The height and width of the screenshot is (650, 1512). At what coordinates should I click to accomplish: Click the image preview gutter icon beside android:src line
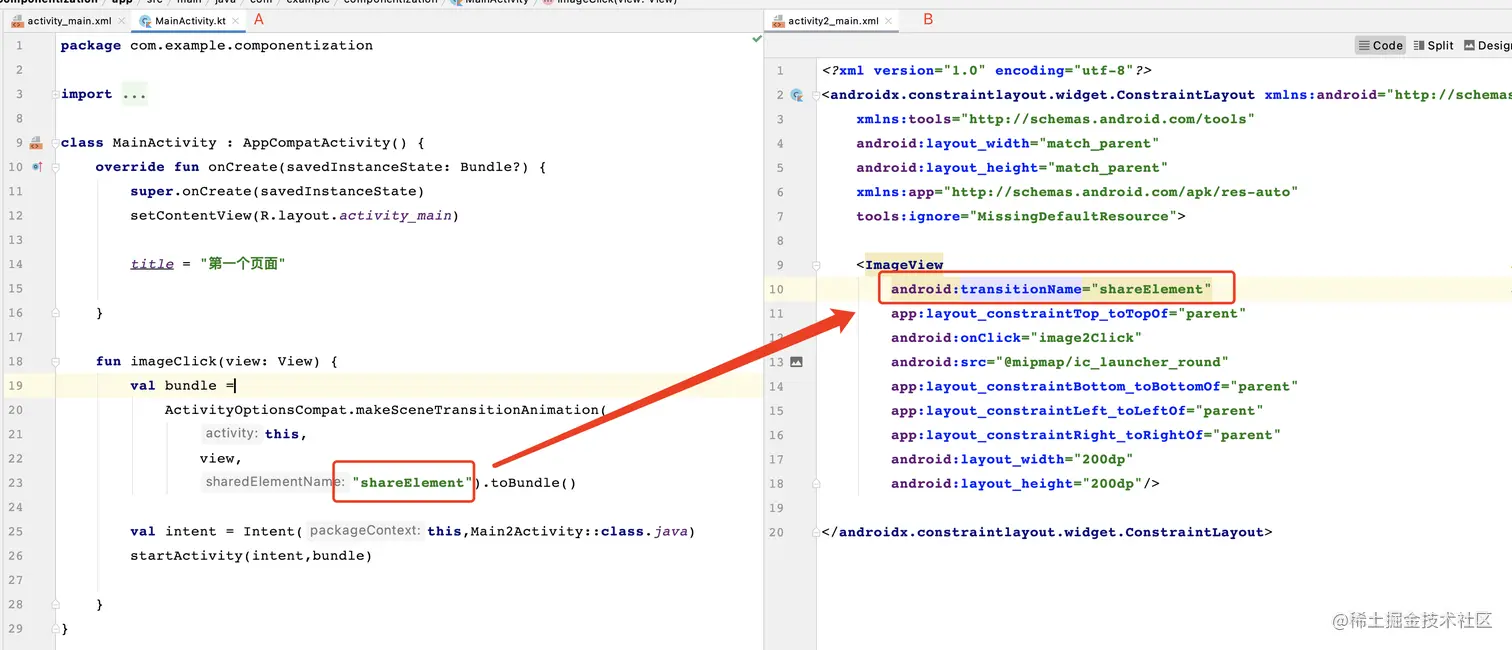point(797,362)
